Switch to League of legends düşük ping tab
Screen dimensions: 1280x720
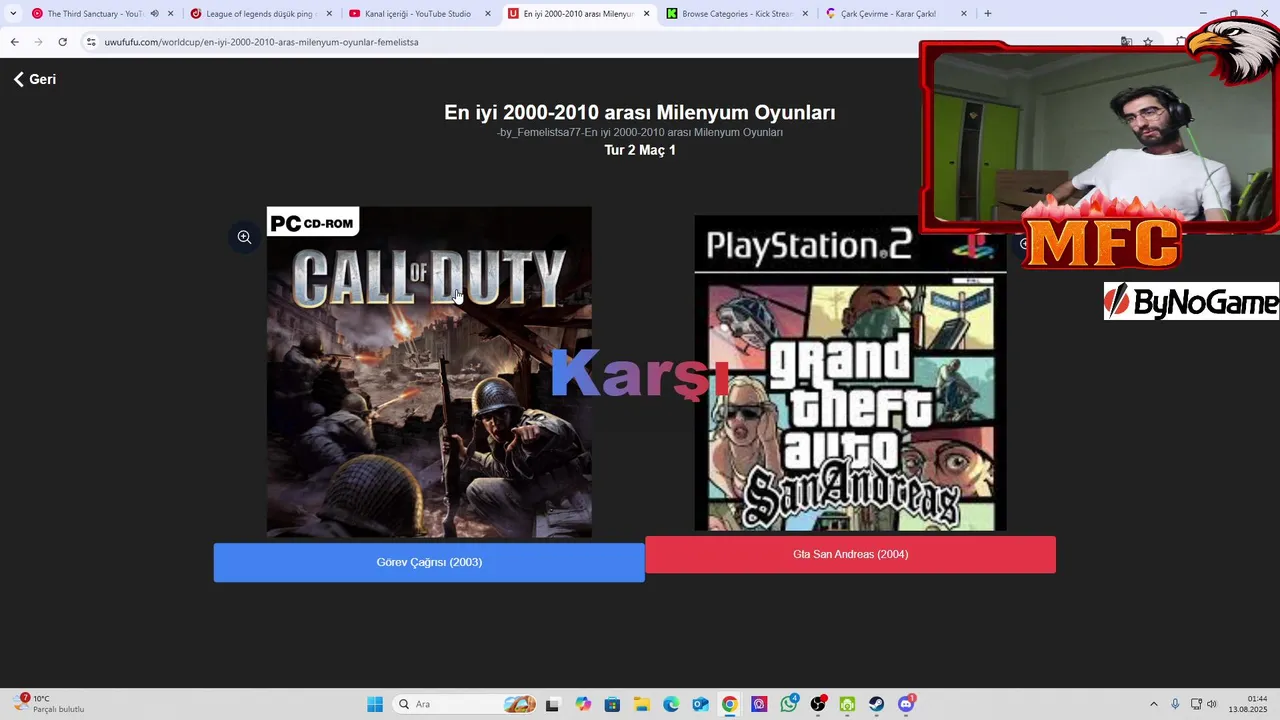(260, 14)
